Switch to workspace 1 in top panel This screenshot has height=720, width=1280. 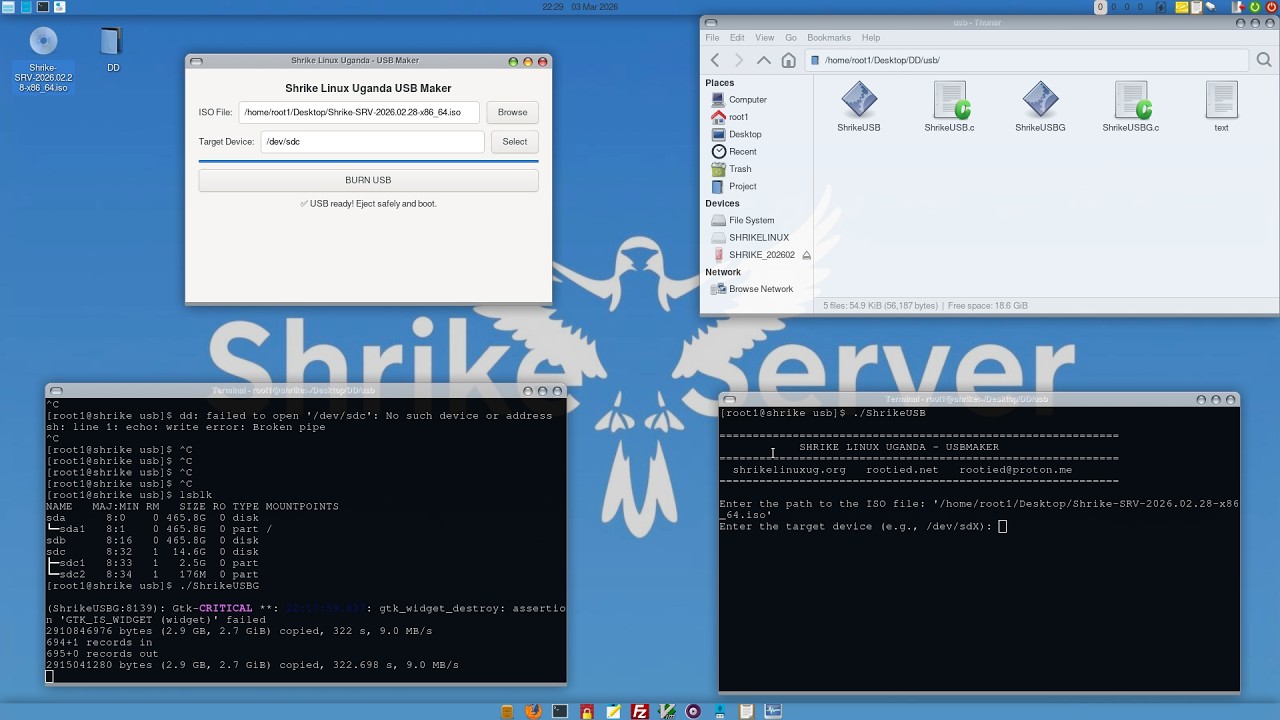[x=1100, y=7]
